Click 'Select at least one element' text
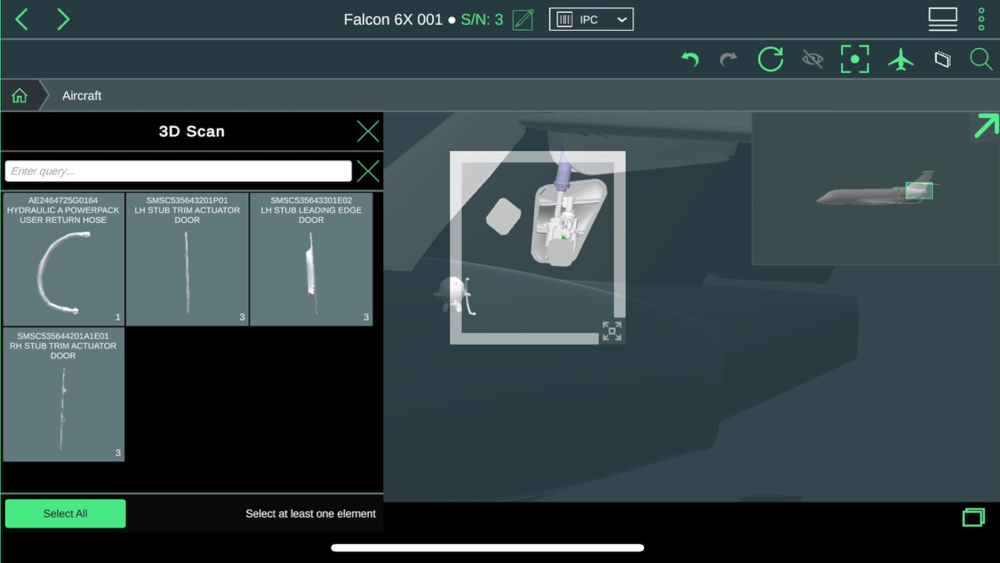The image size is (1000, 563). (311, 514)
